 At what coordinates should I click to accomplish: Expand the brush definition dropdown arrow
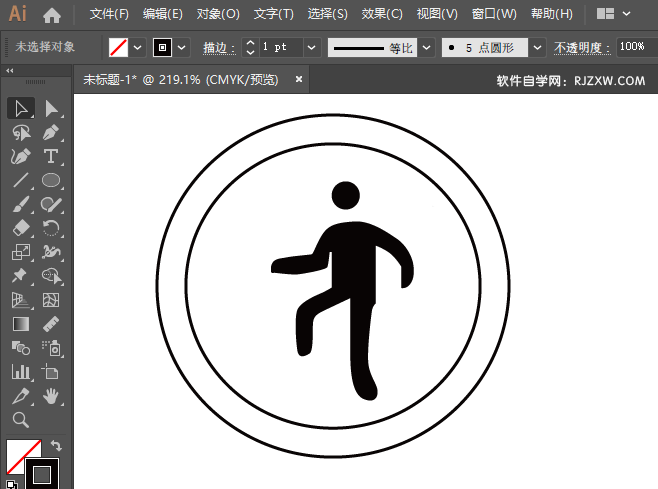point(538,48)
